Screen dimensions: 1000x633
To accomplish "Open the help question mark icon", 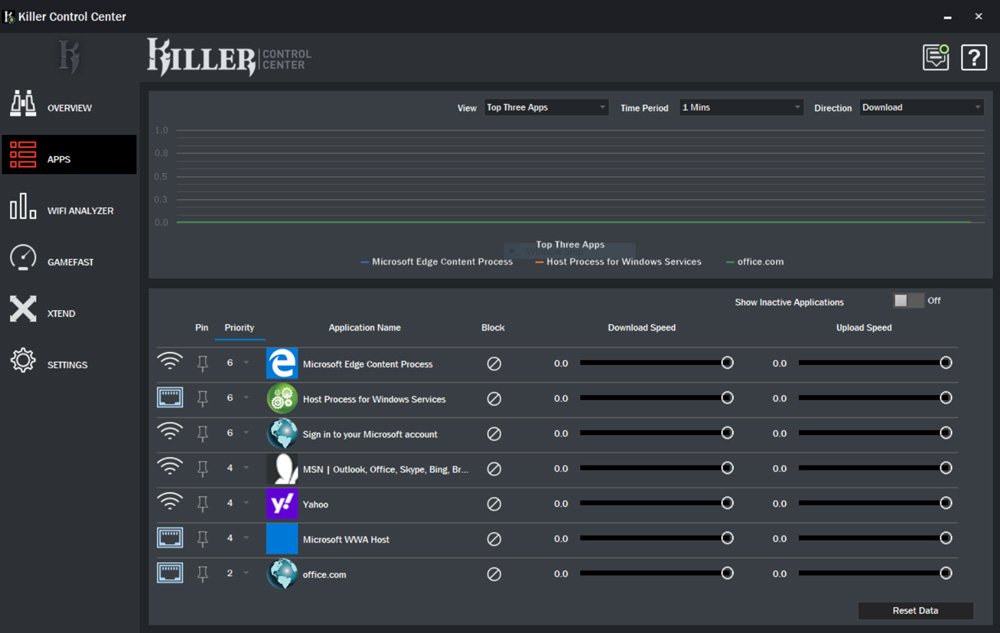I will [x=973, y=58].
